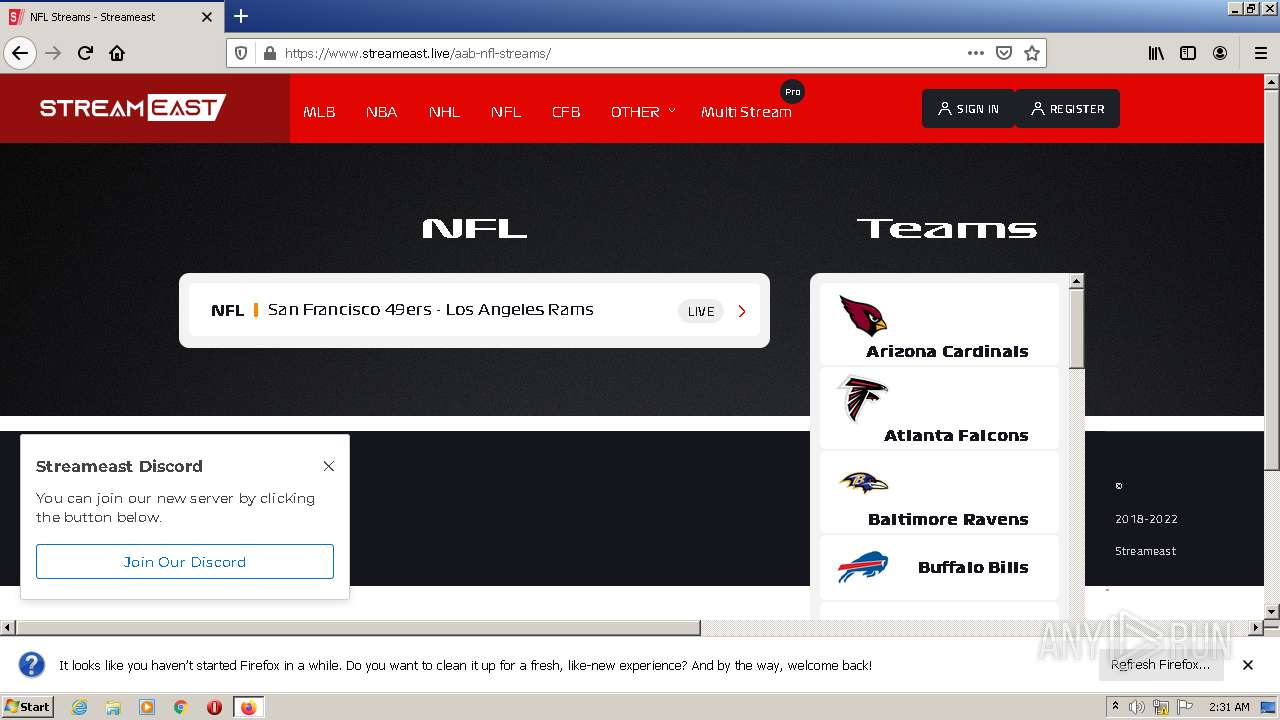Click the Refresh Firefox button

[1160, 665]
